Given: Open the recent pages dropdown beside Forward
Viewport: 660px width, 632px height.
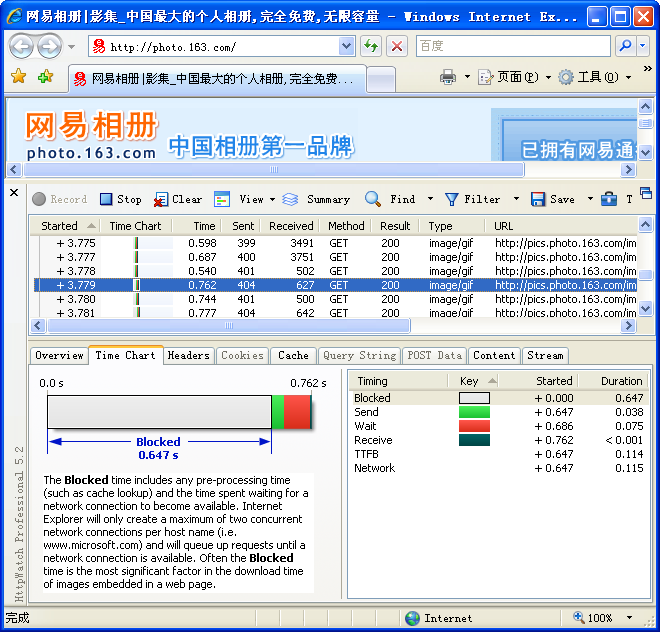Looking at the screenshot, I should [x=72, y=47].
